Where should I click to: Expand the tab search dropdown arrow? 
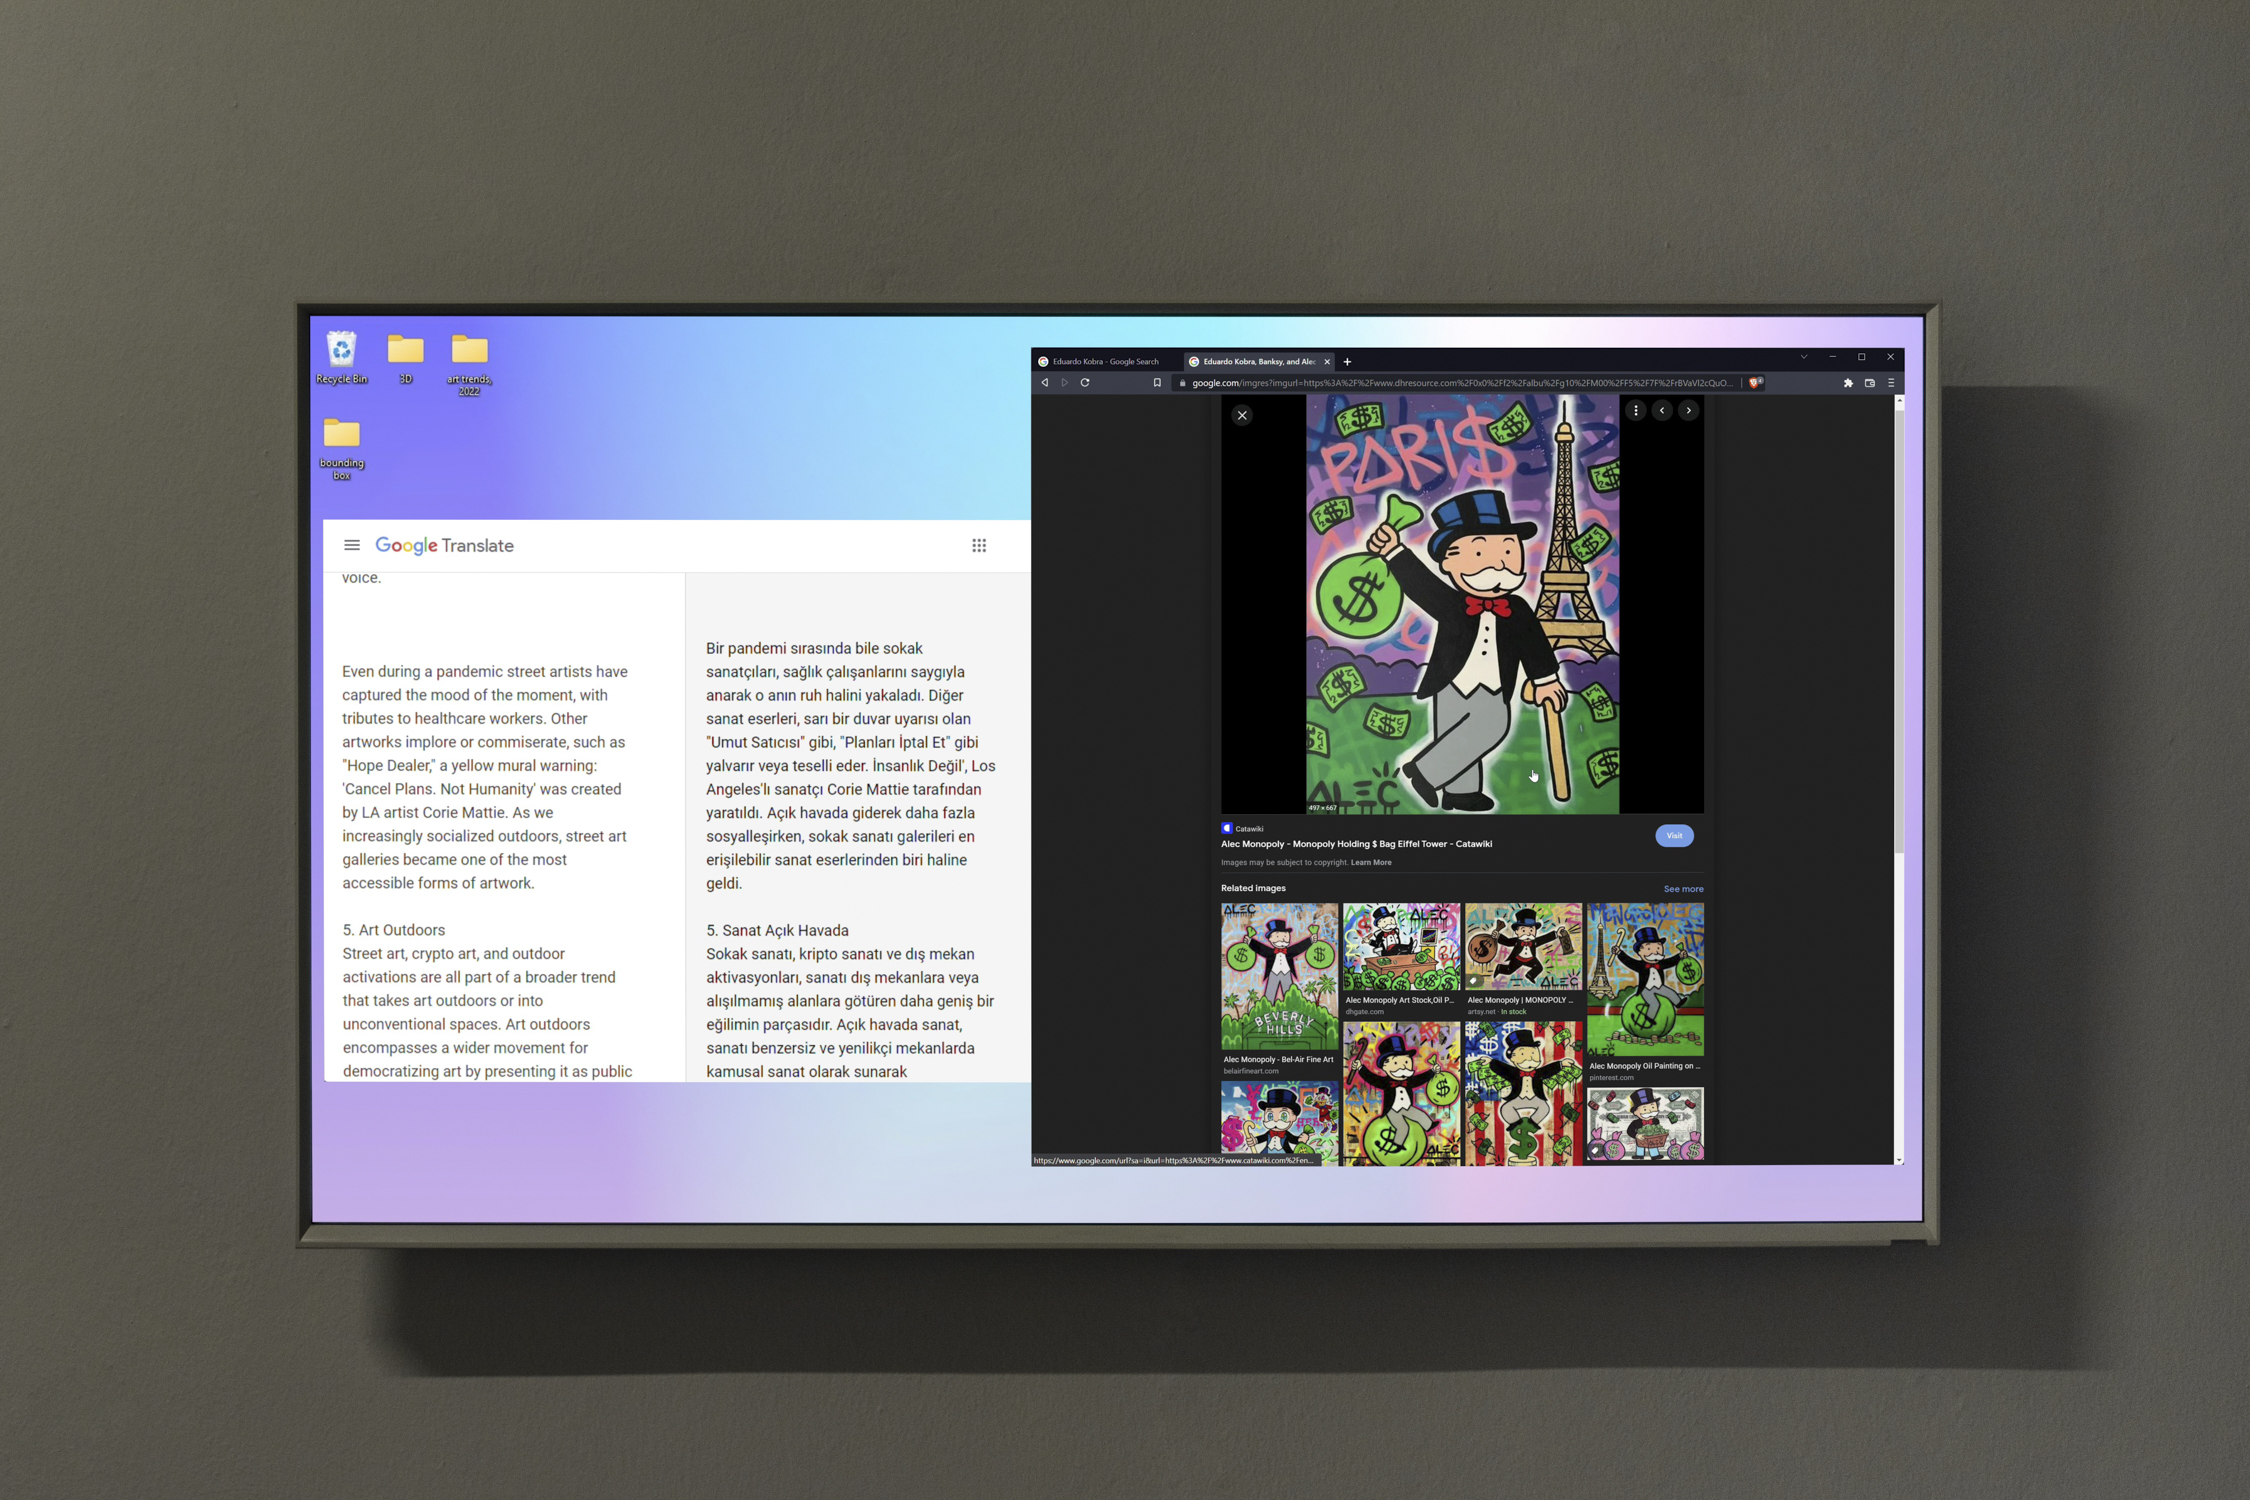coord(1804,357)
